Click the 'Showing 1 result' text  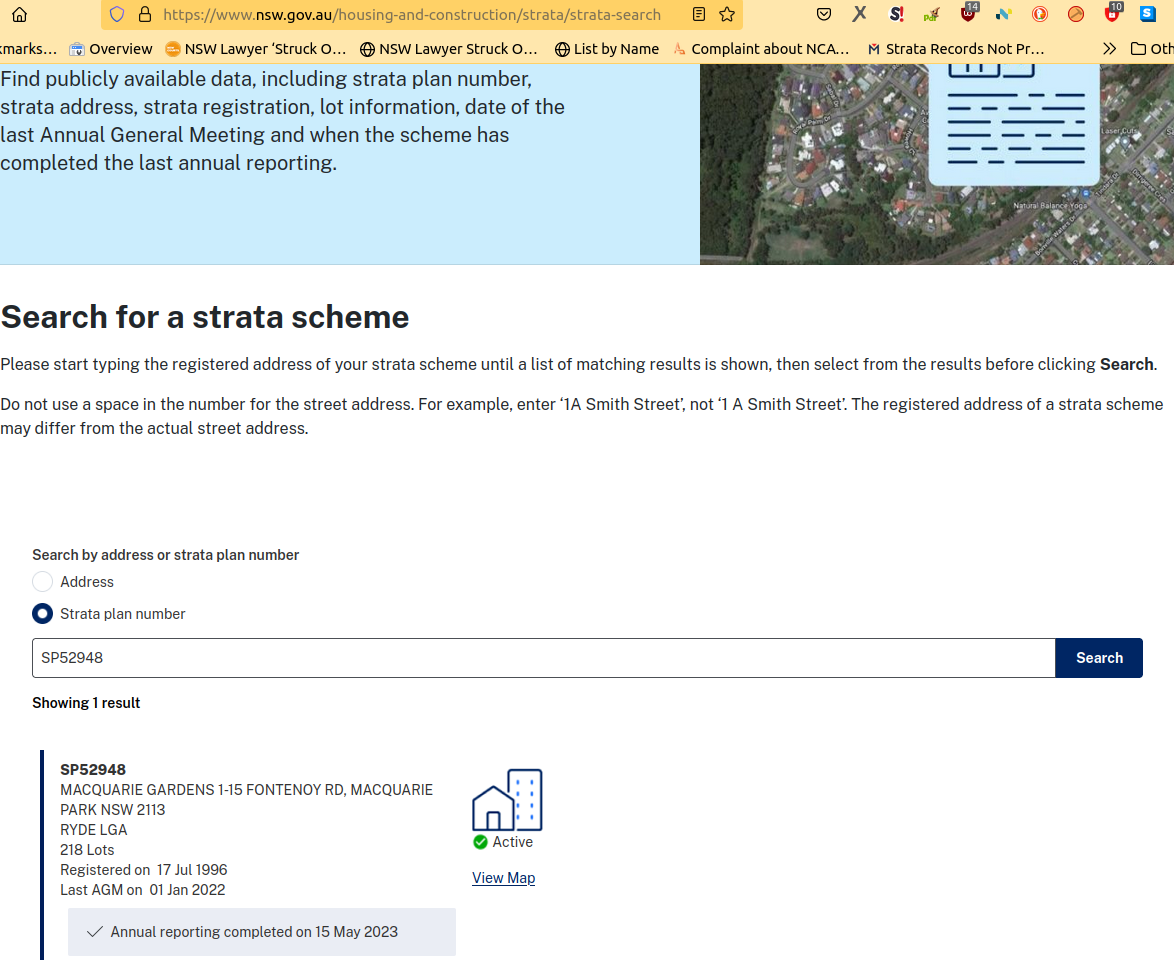[86, 703]
